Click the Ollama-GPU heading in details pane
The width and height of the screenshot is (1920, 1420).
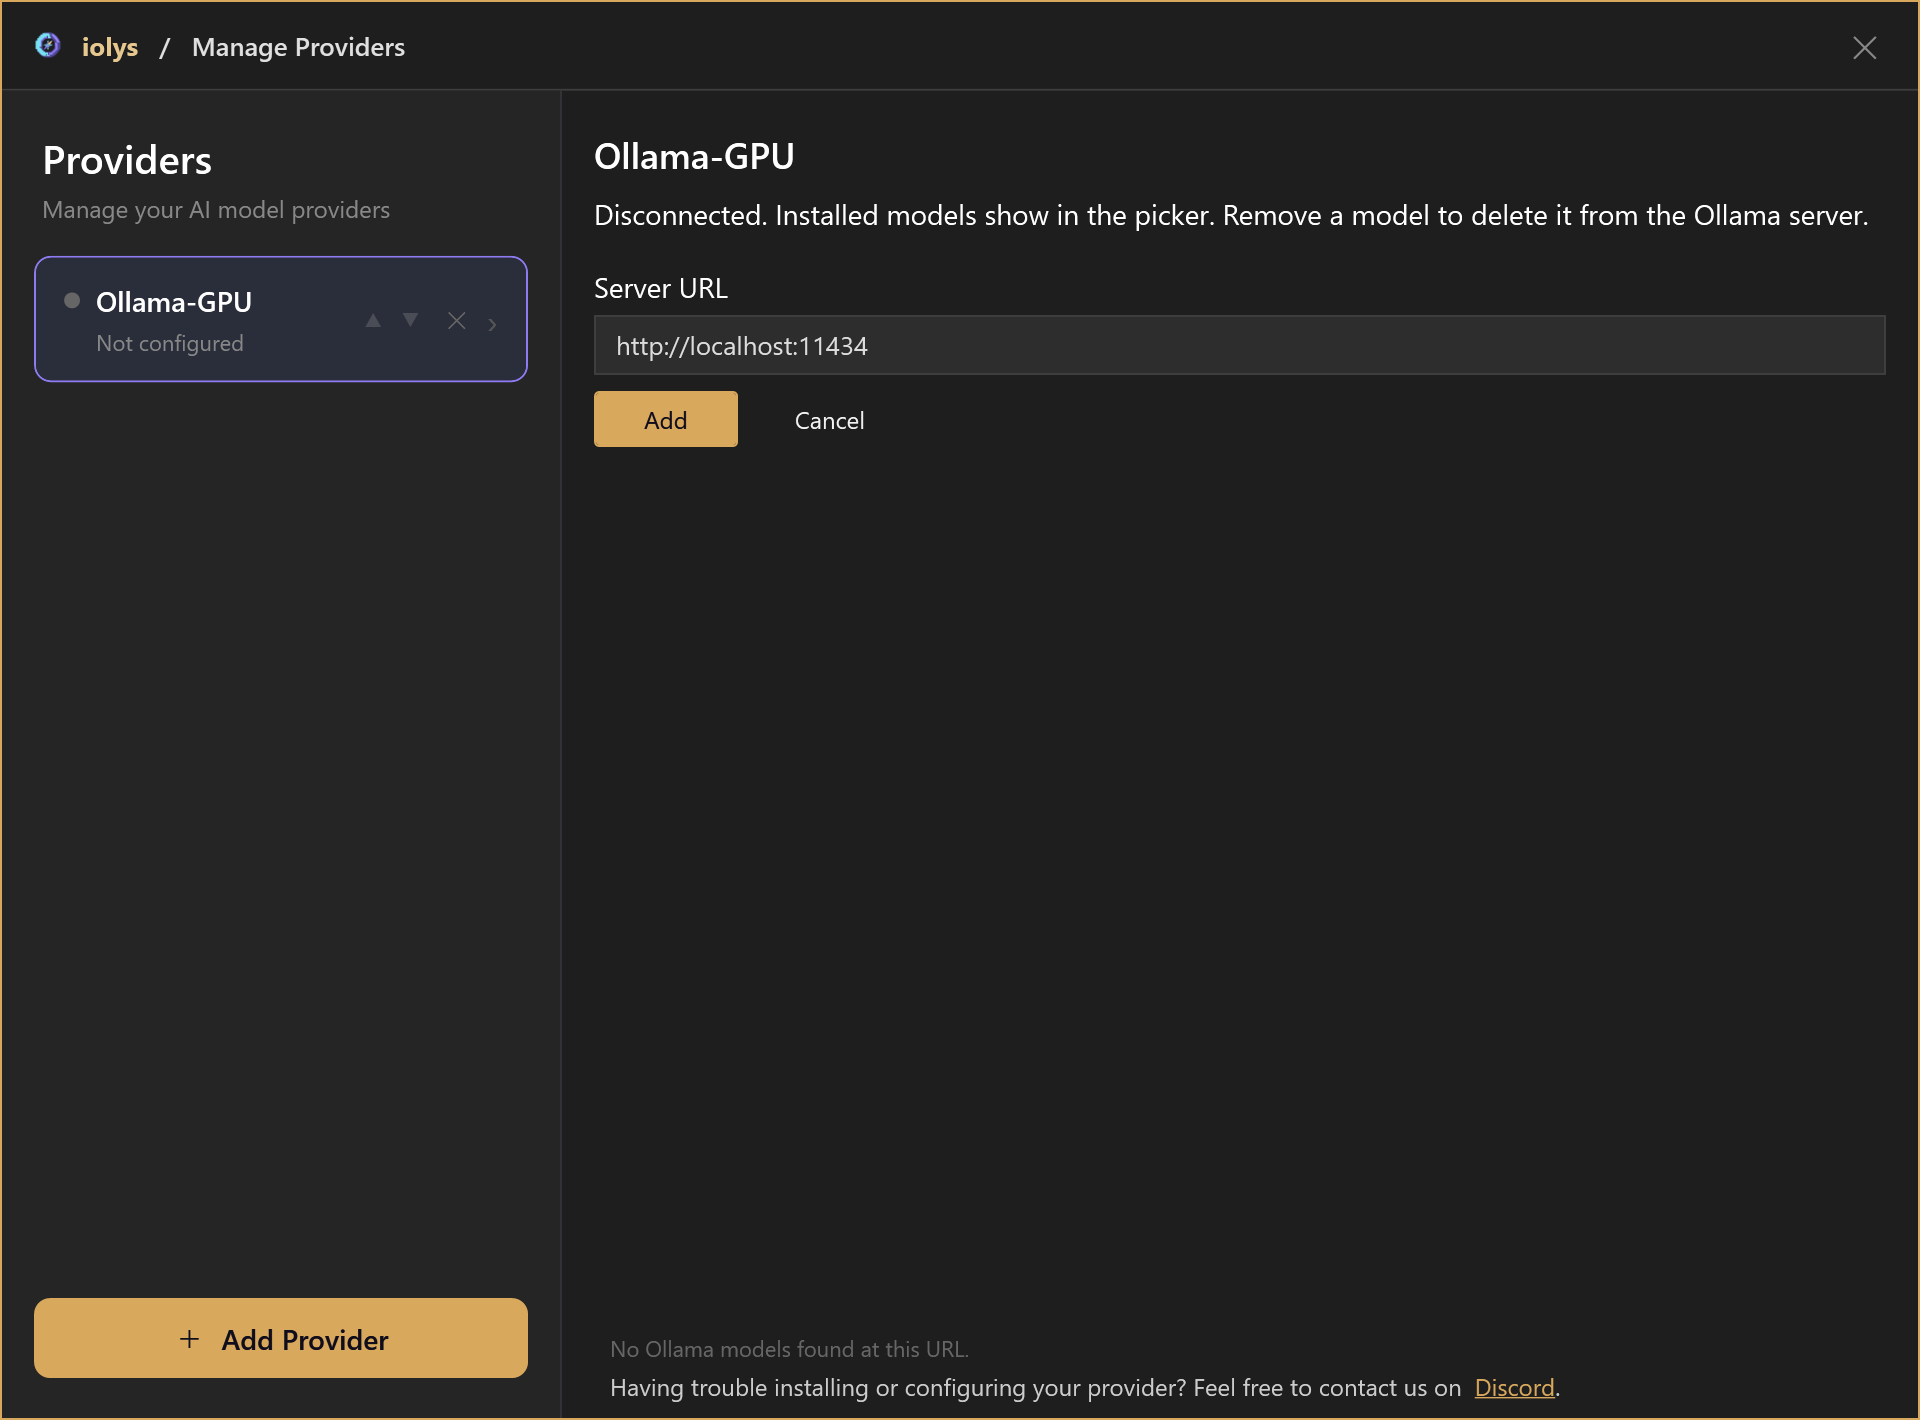[x=694, y=156]
